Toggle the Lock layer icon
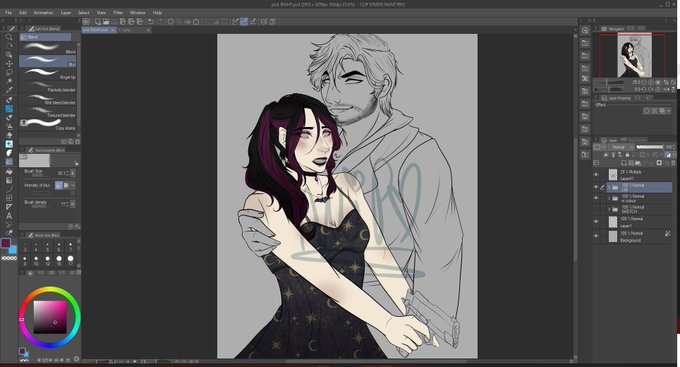This screenshot has height=367, width=680. click(627, 155)
